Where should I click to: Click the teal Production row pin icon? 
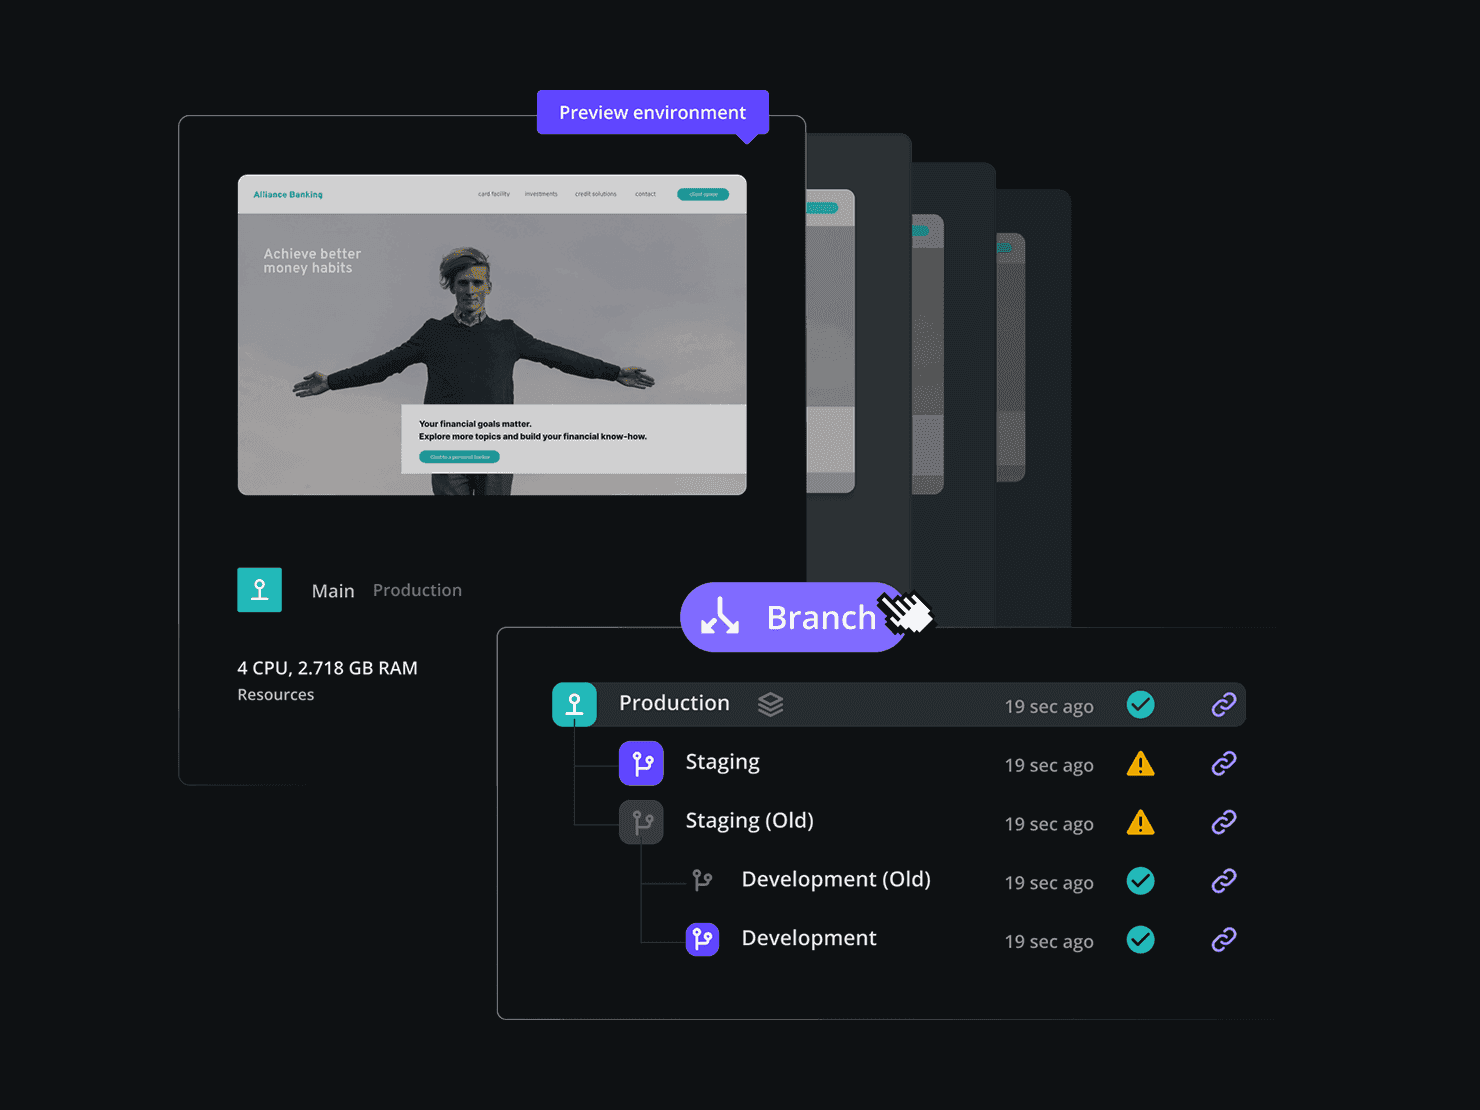click(574, 704)
